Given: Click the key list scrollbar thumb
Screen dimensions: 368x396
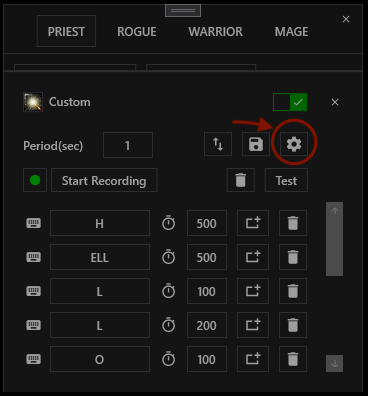Looking at the screenshot, I should click(335, 247).
